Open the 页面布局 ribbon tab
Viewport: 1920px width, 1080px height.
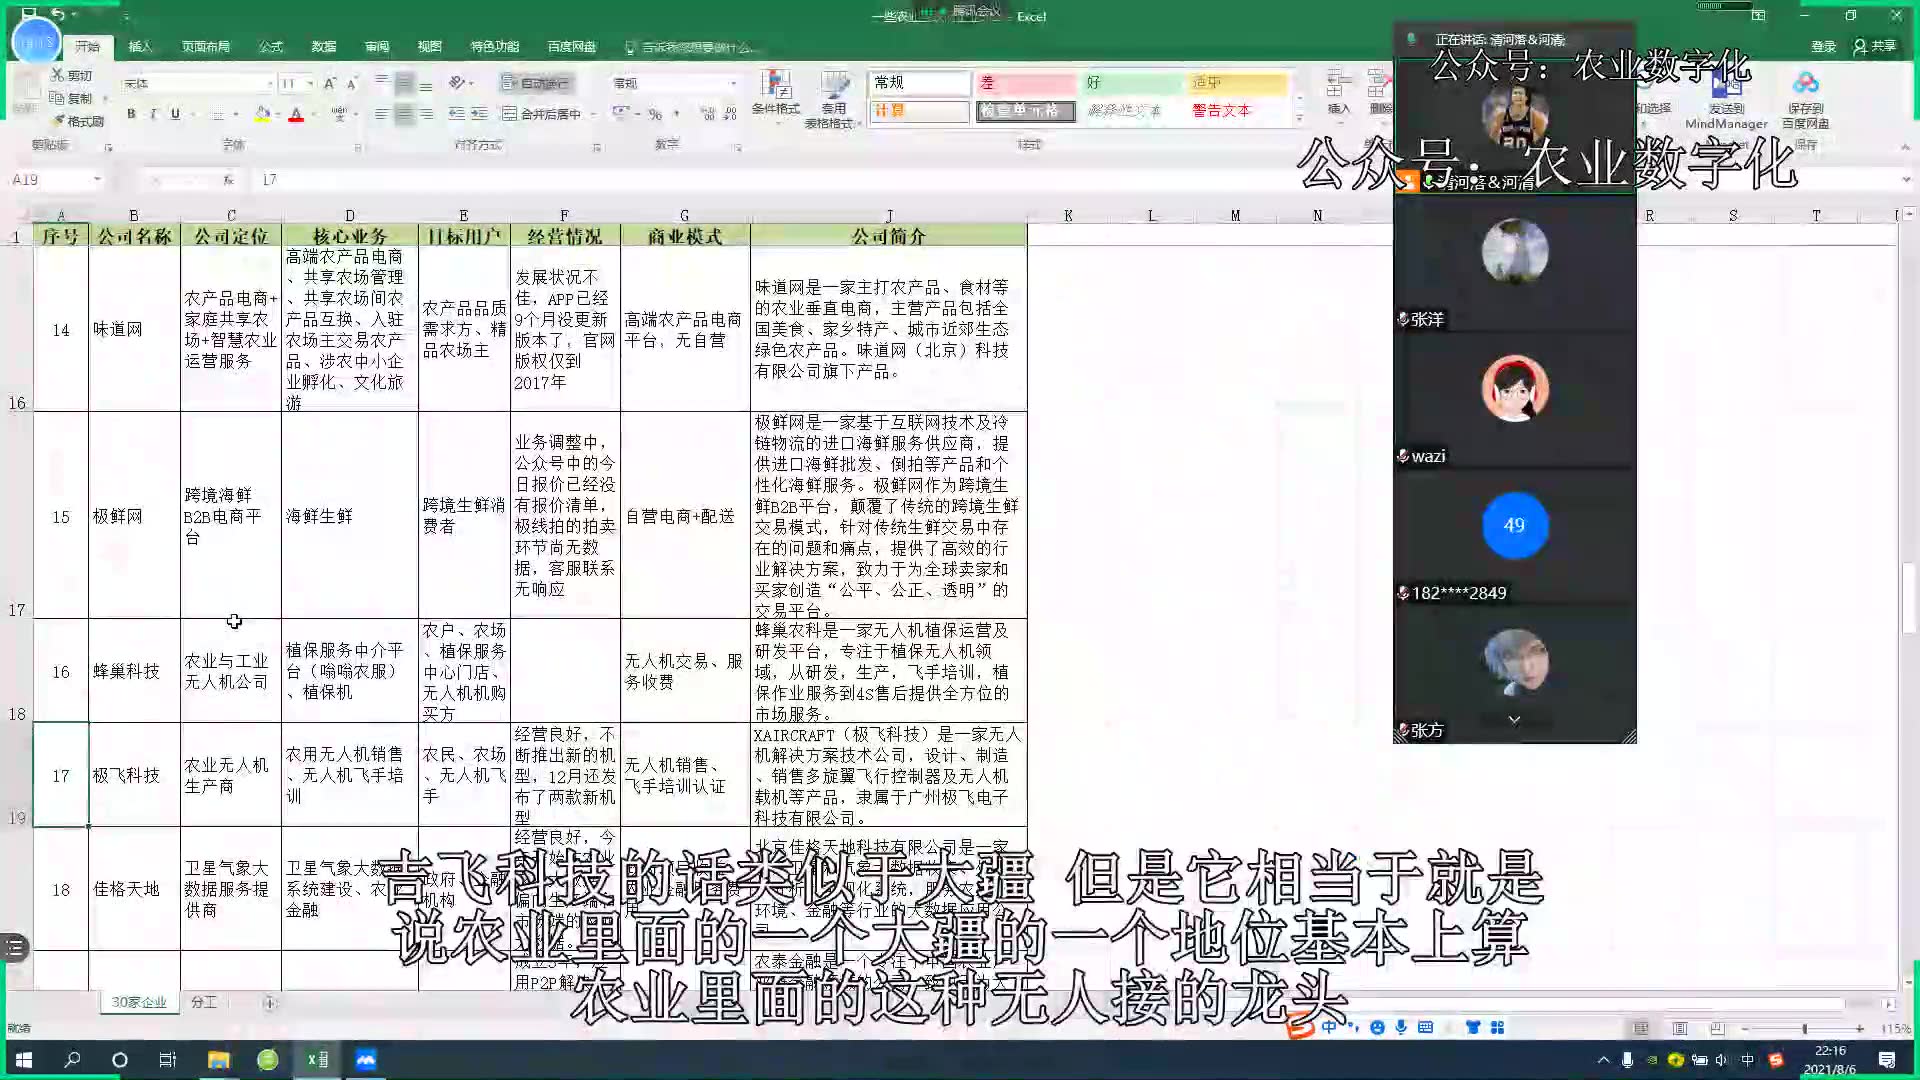click(205, 47)
